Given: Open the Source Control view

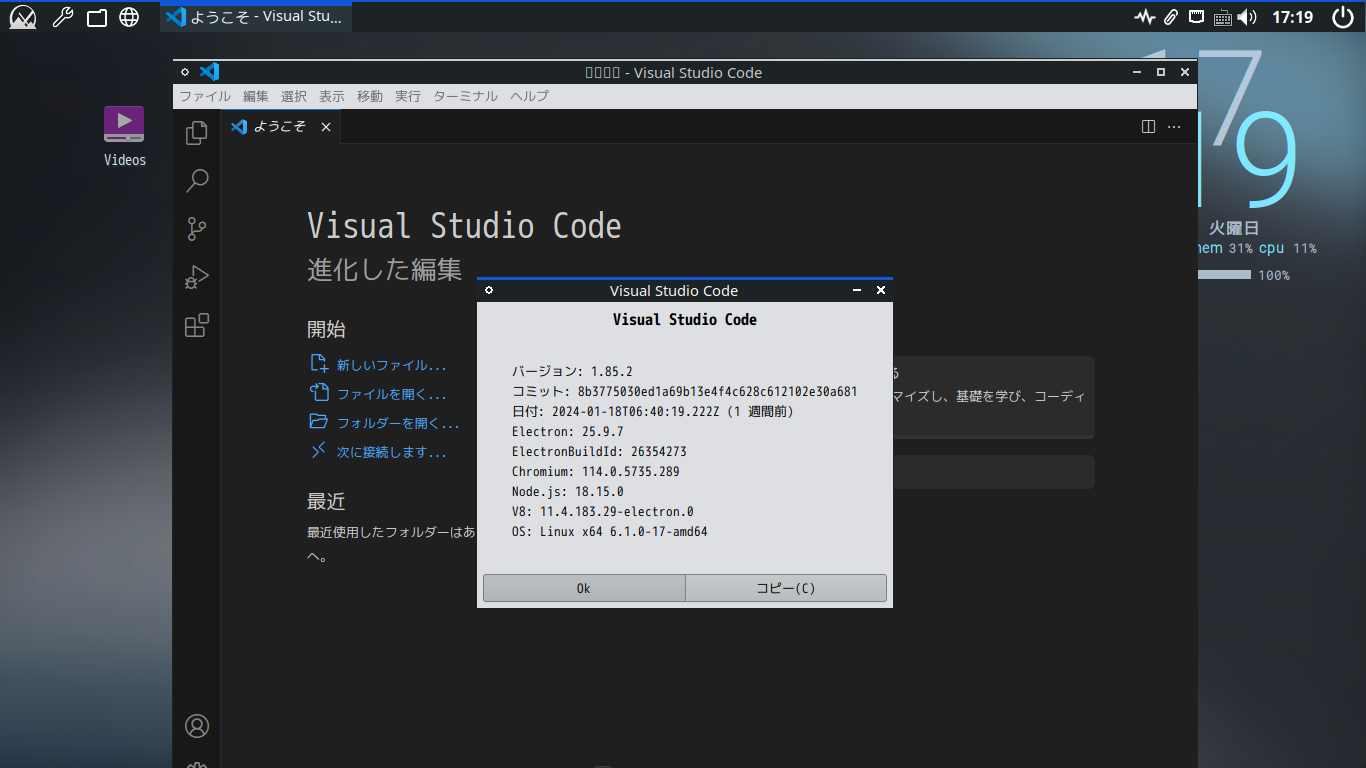Looking at the screenshot, I should (197, 229).
